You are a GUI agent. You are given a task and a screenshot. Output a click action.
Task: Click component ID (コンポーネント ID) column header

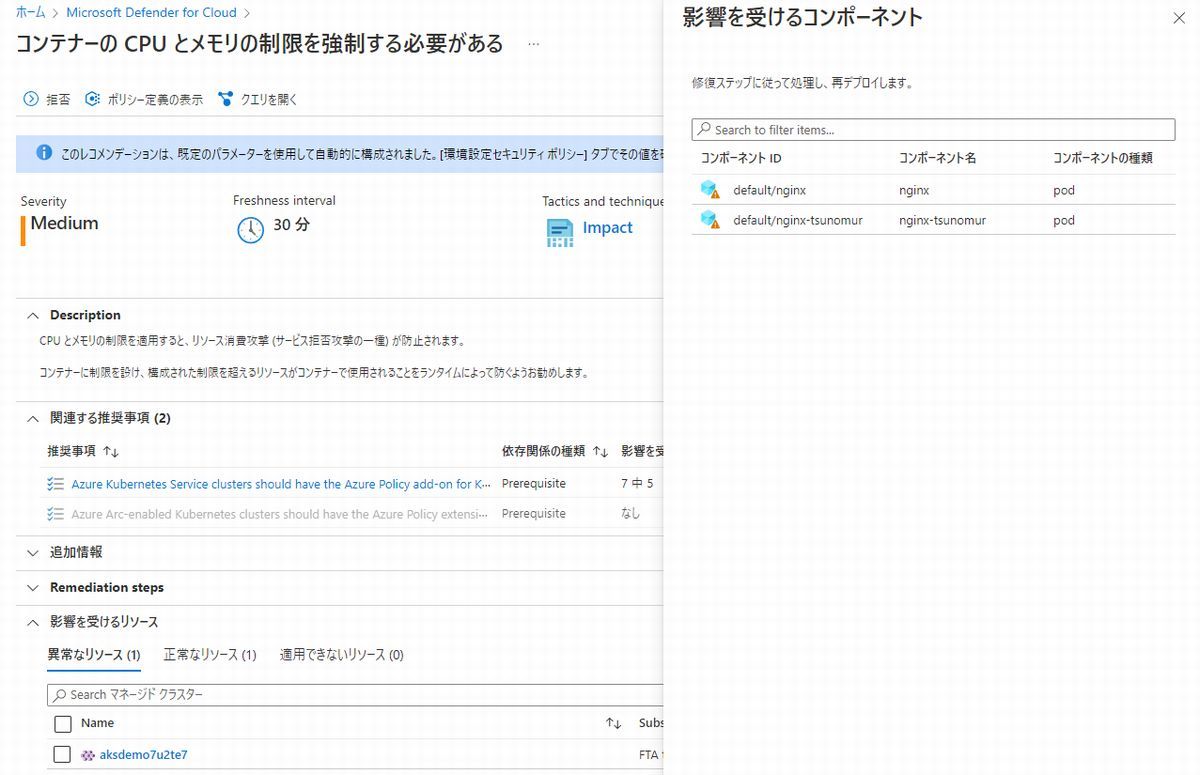pos(741,158)
